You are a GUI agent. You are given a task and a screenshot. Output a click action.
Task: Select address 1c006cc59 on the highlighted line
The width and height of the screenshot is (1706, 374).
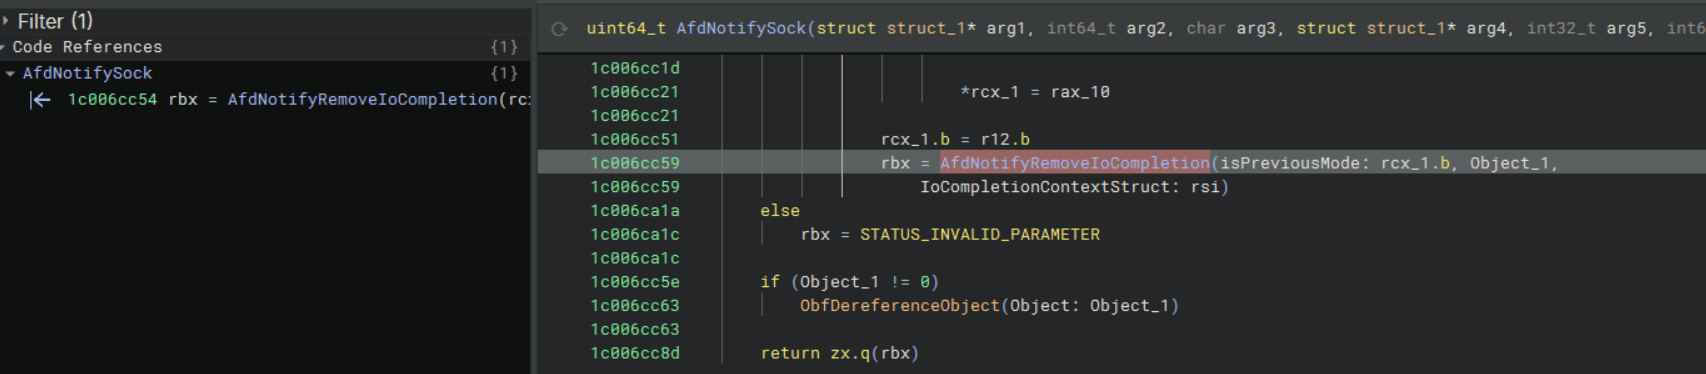click(634, 163)
